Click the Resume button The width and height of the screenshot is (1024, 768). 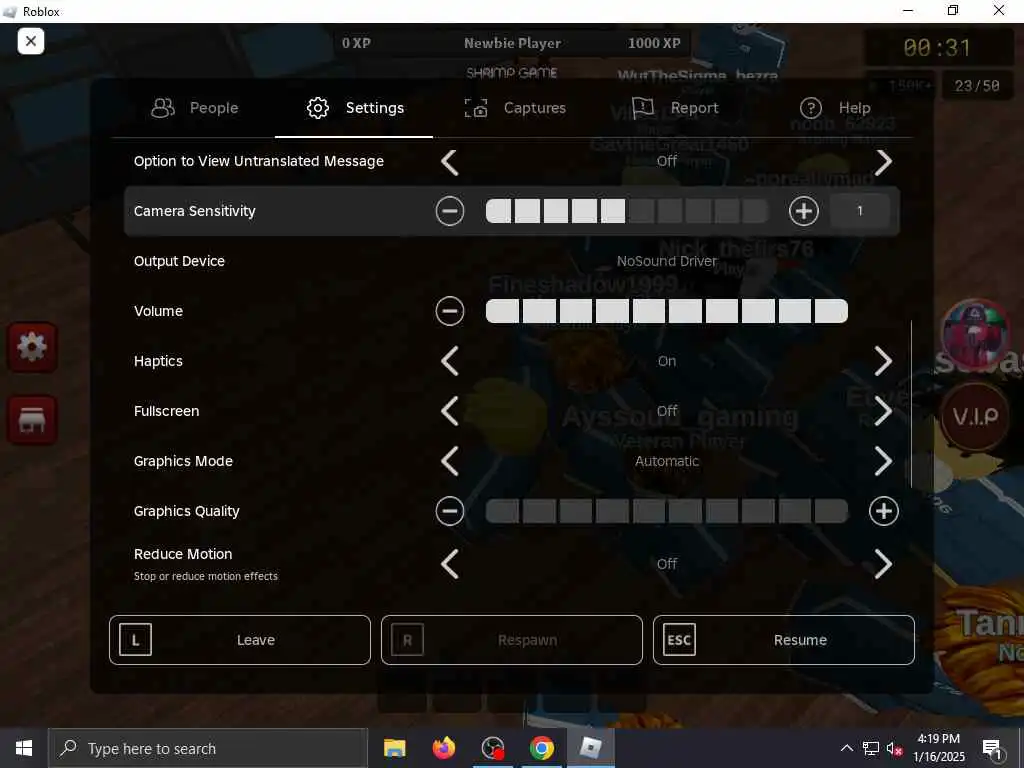[784, 640]
